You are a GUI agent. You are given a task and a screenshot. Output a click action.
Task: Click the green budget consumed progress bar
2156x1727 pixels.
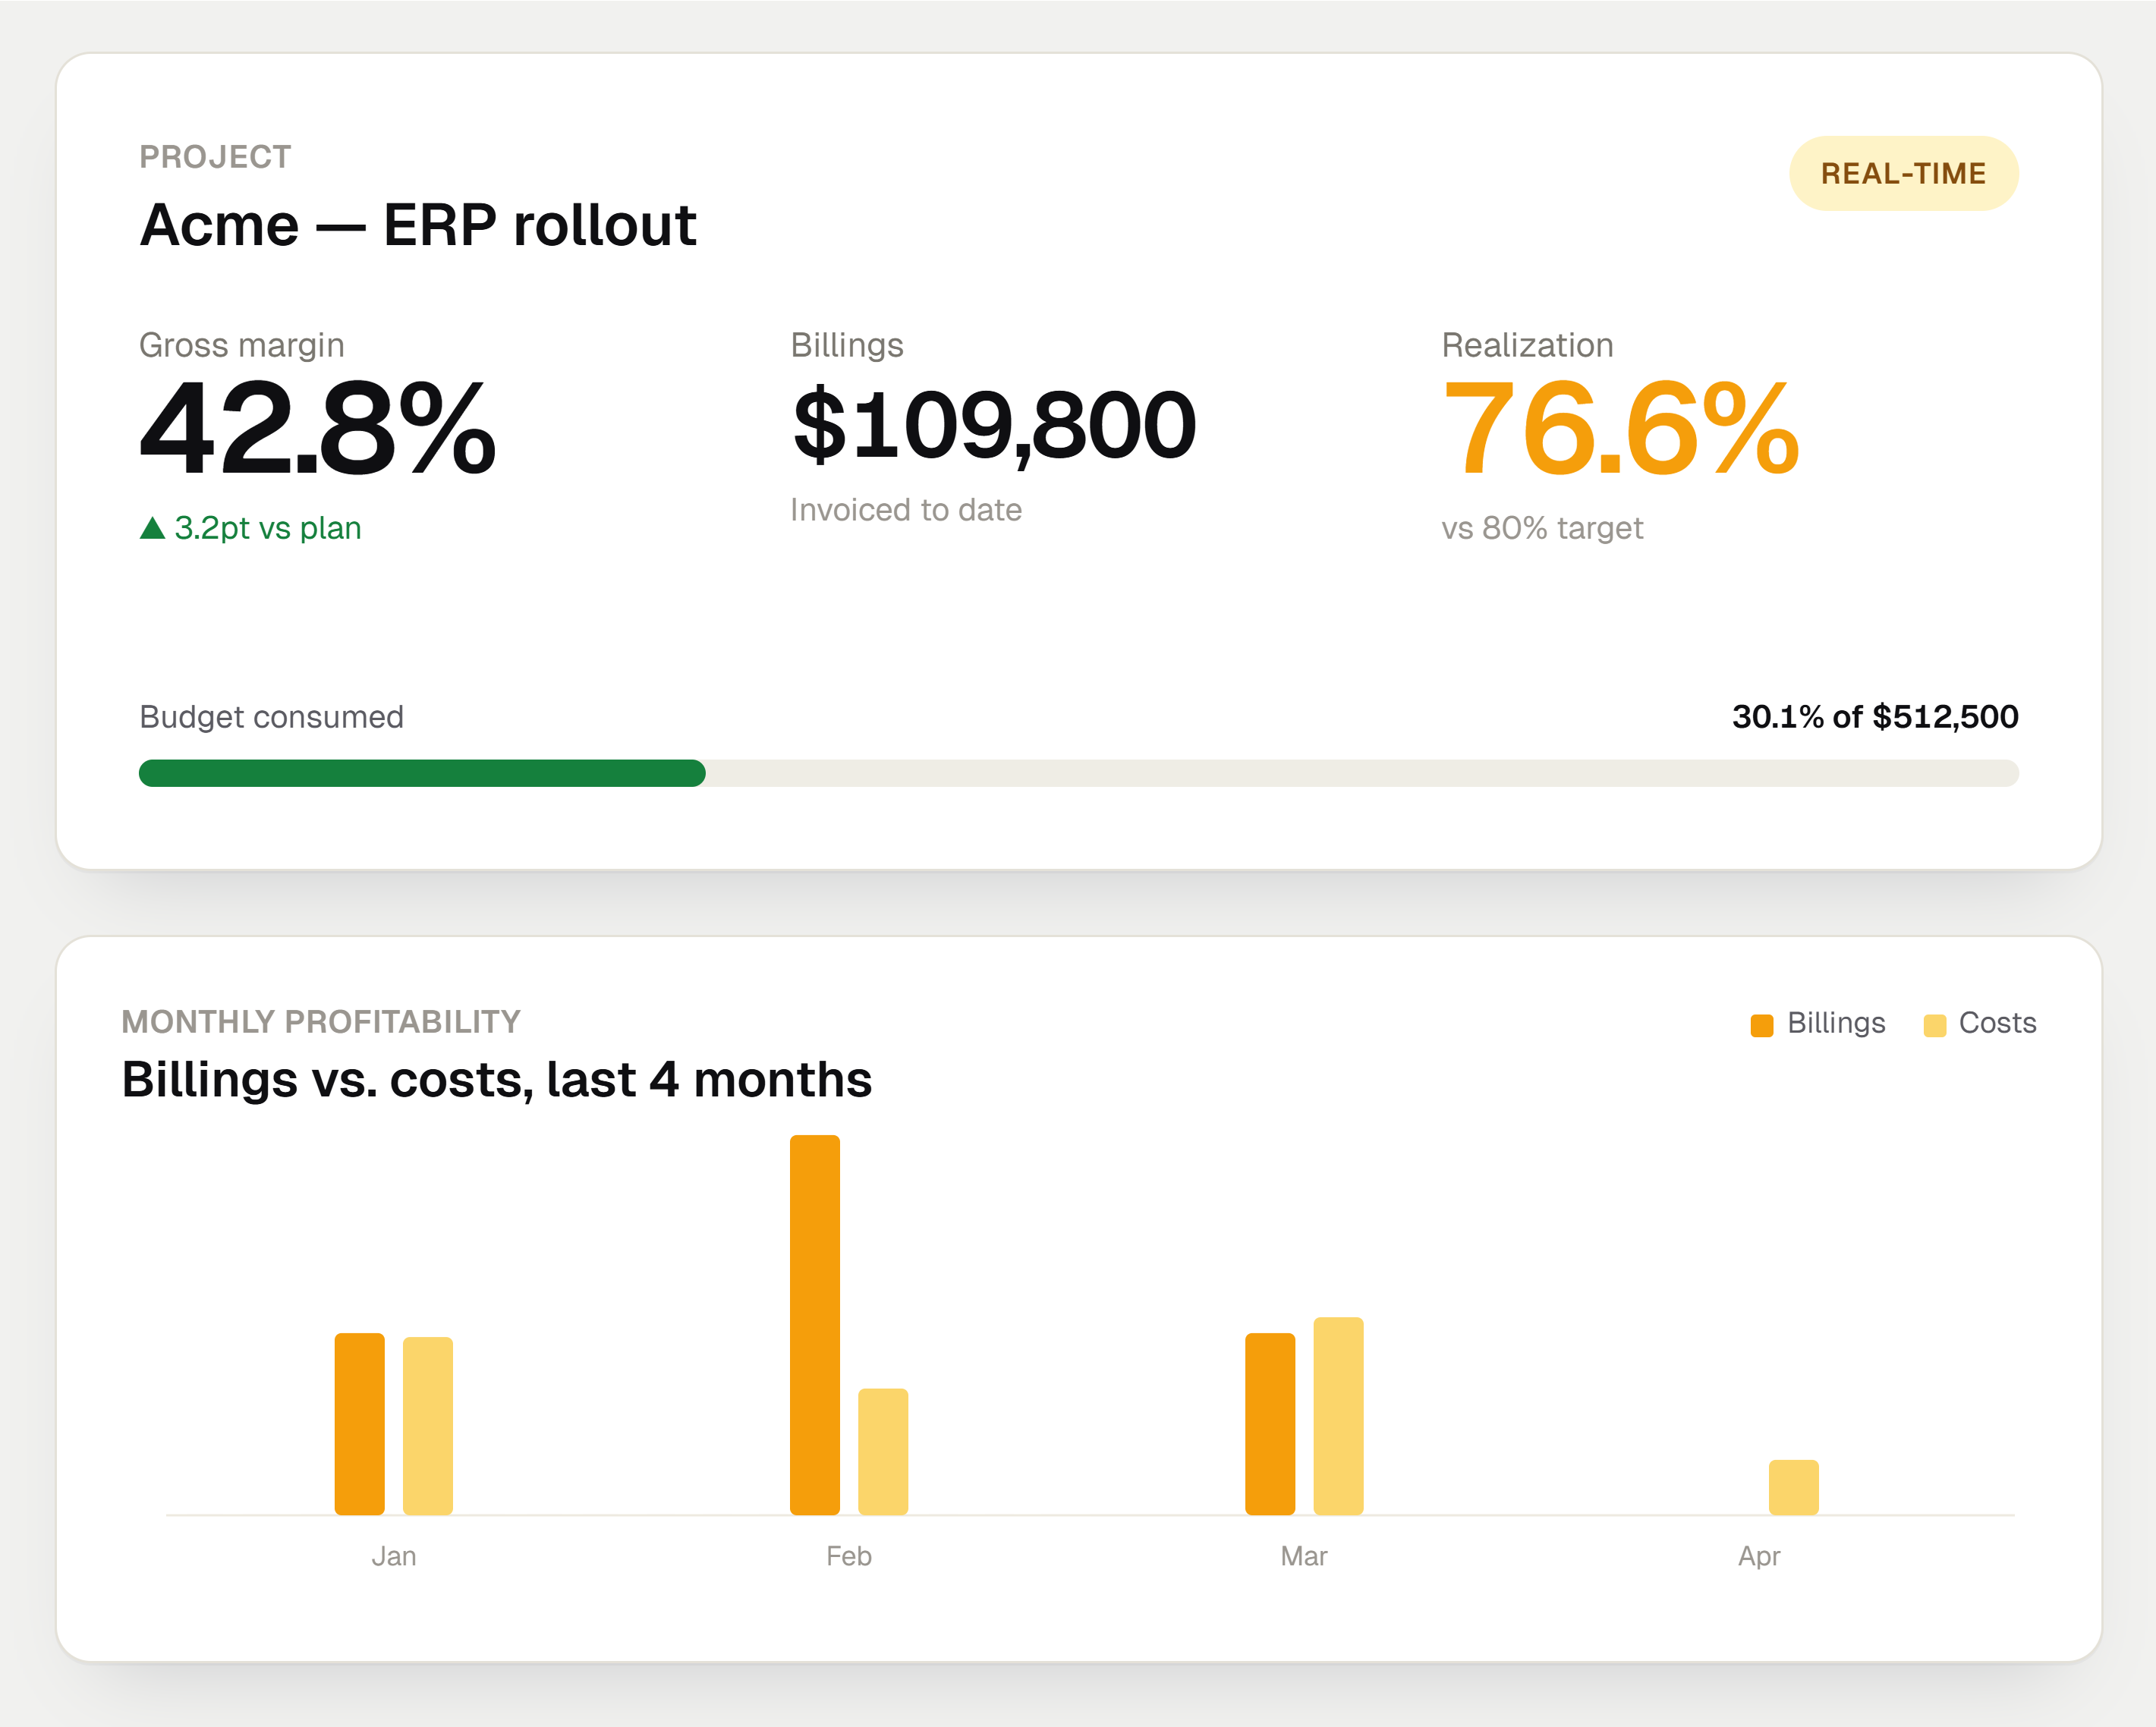tap(422, 773)
